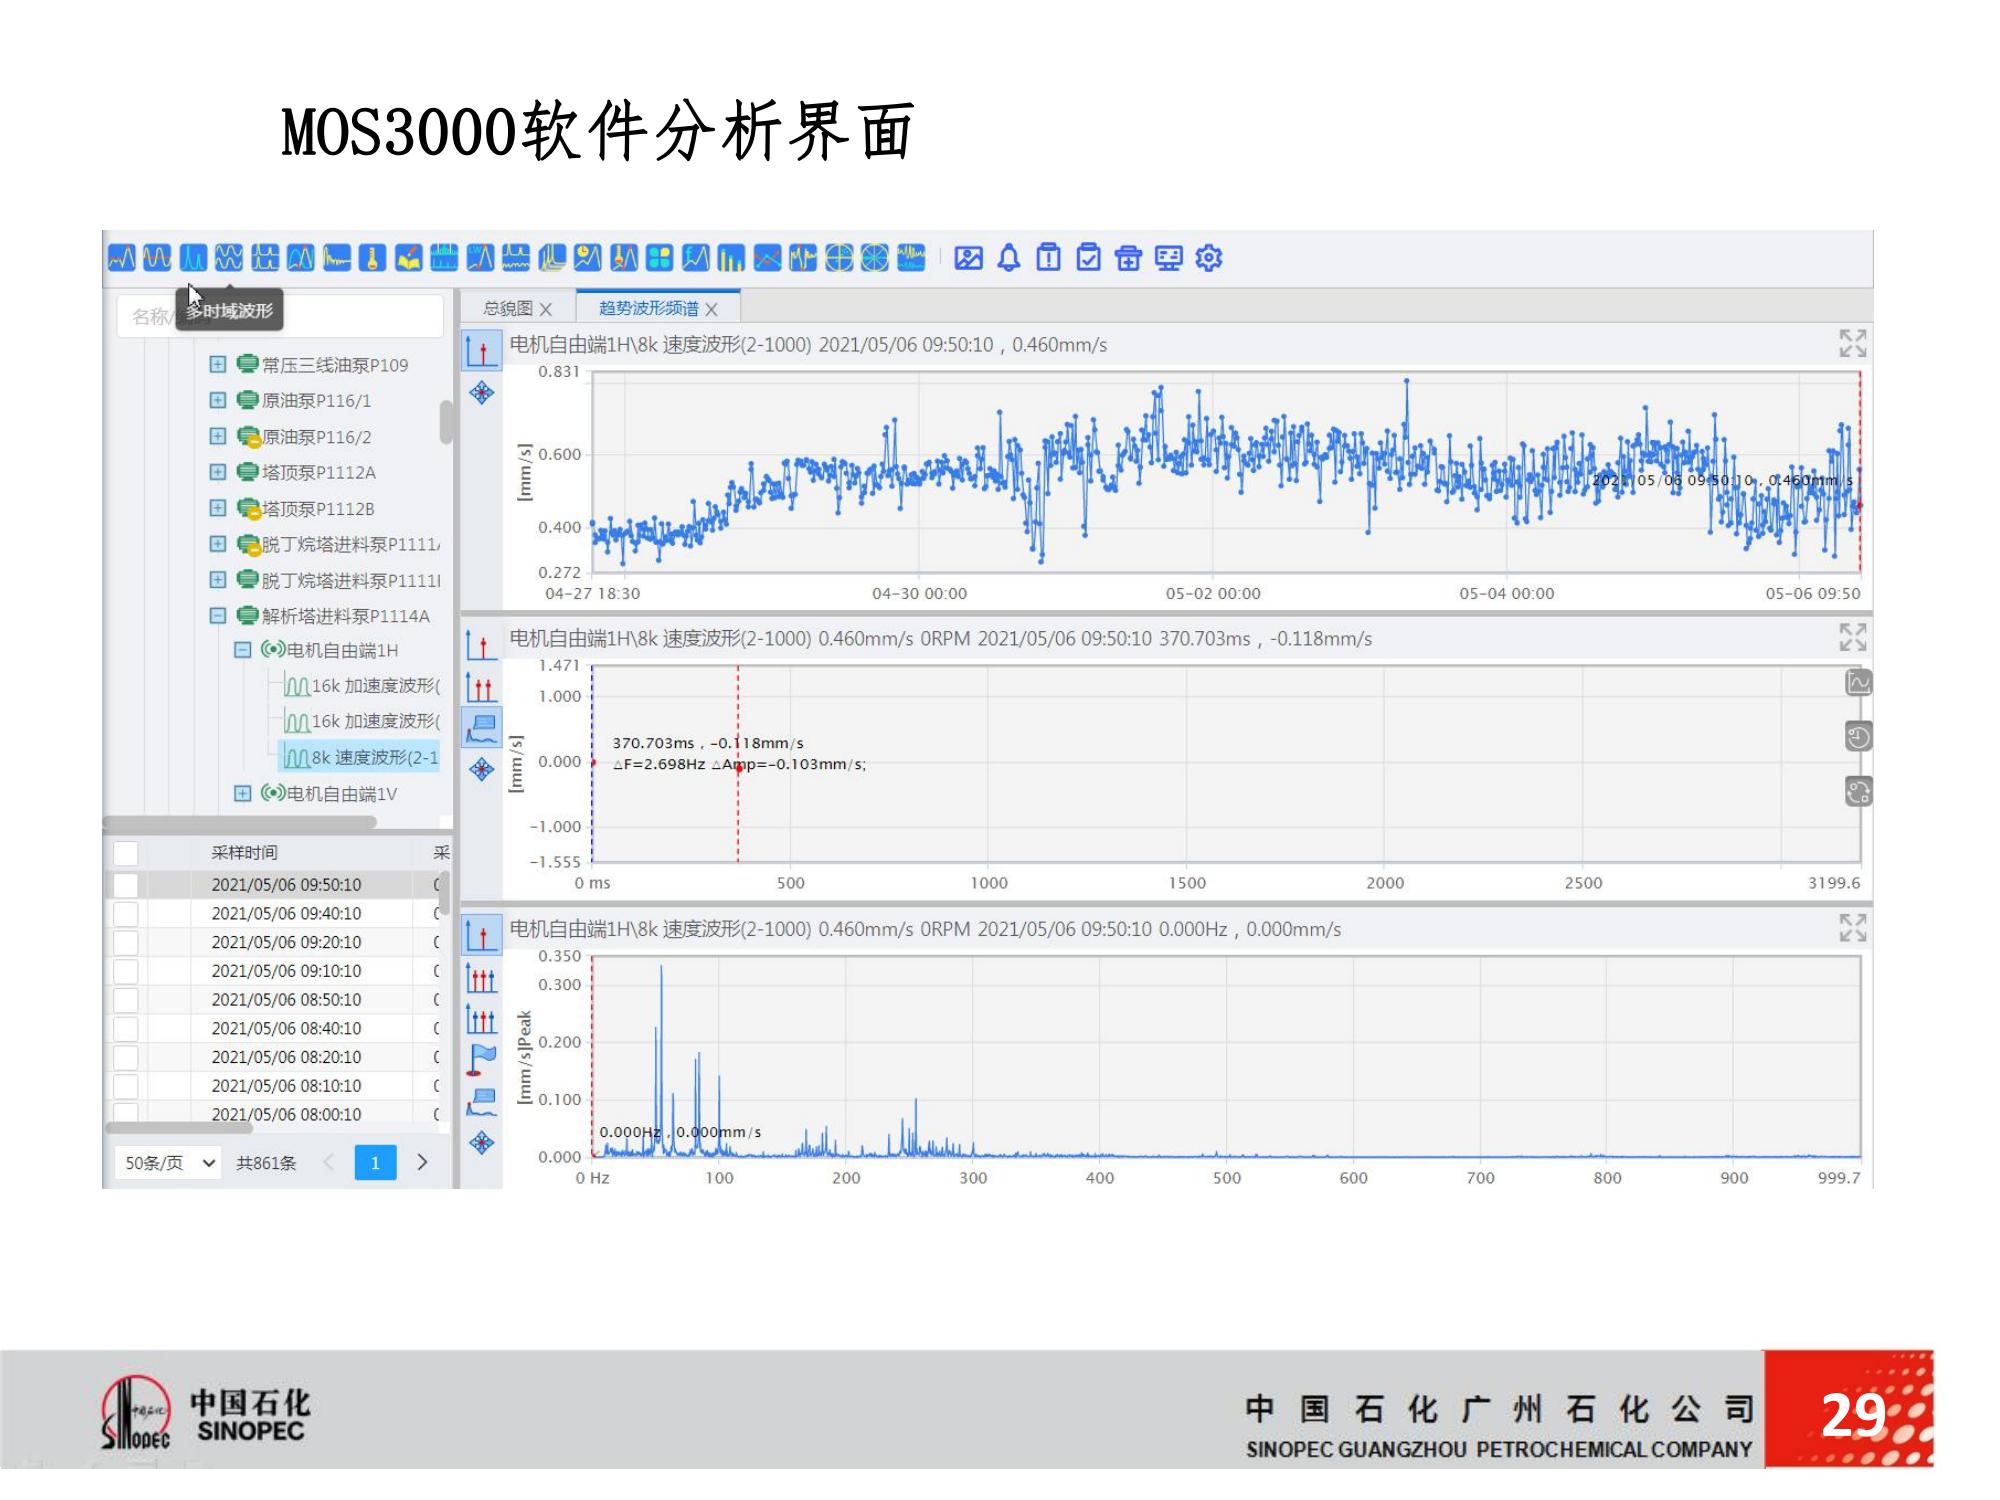Collapse the 解析塔进料泵P1114A tree node
2000x1500 pixels.
pyautogui.click(x=217, y=616)
